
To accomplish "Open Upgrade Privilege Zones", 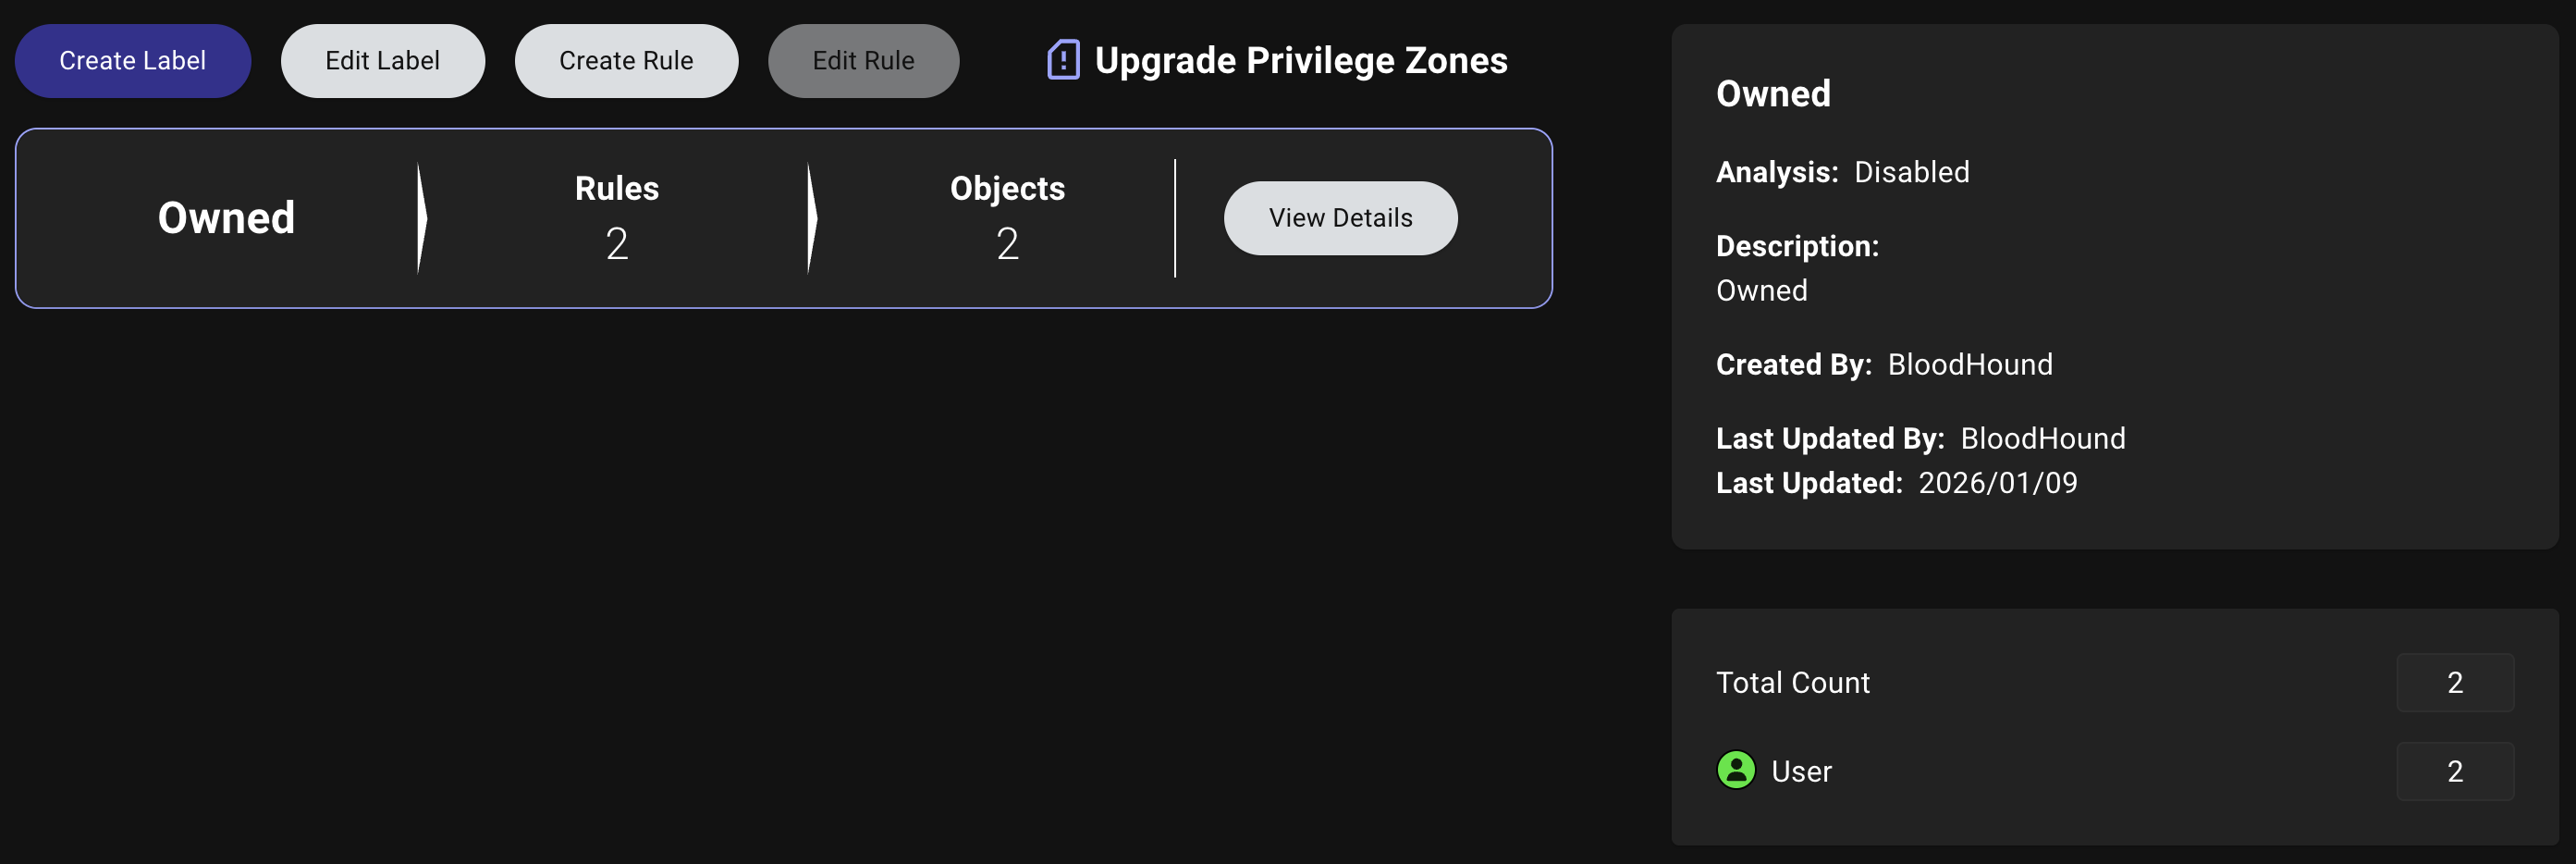I will tap(1300, 60).
